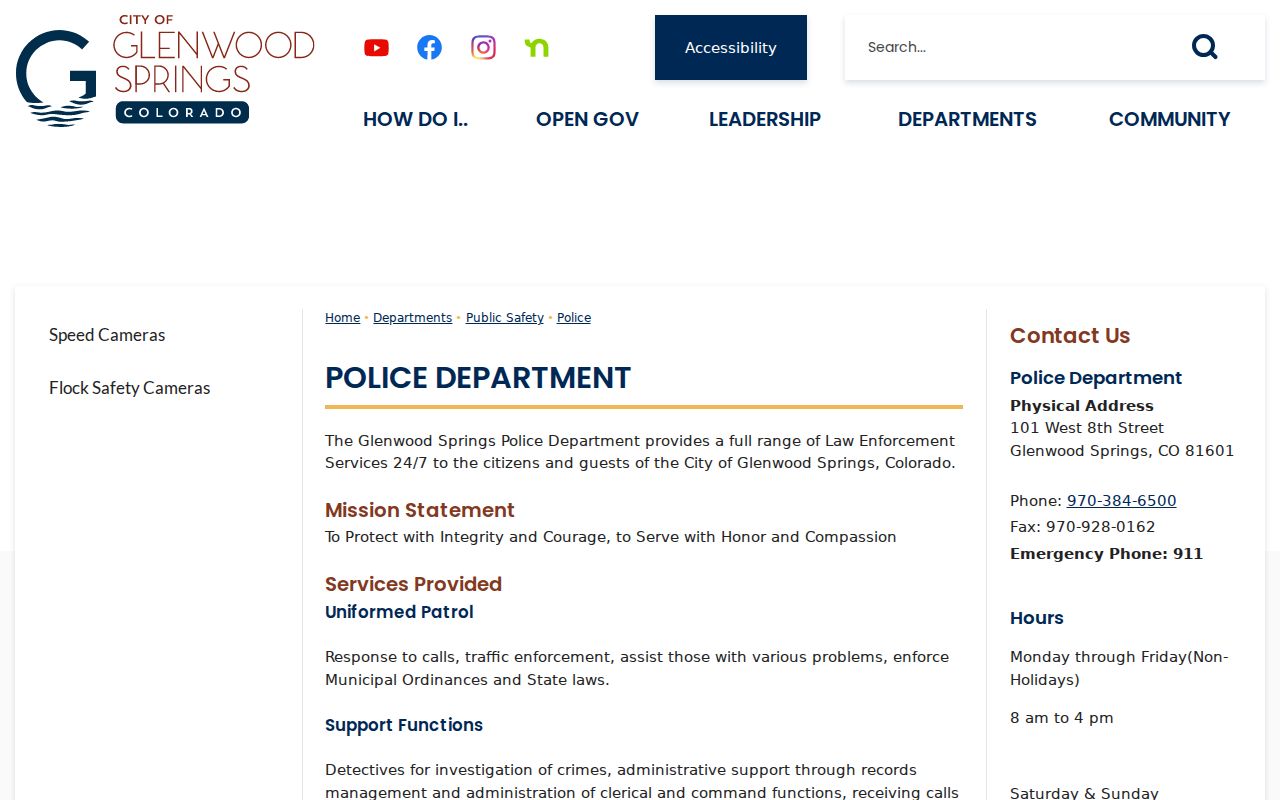
Task: Show the Community menu
Action: coord(1170,119)
